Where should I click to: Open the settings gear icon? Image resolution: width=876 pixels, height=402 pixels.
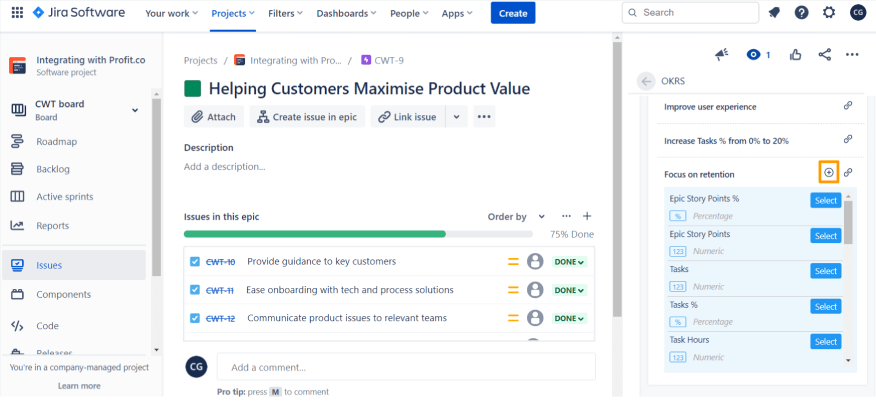[829, 12]
